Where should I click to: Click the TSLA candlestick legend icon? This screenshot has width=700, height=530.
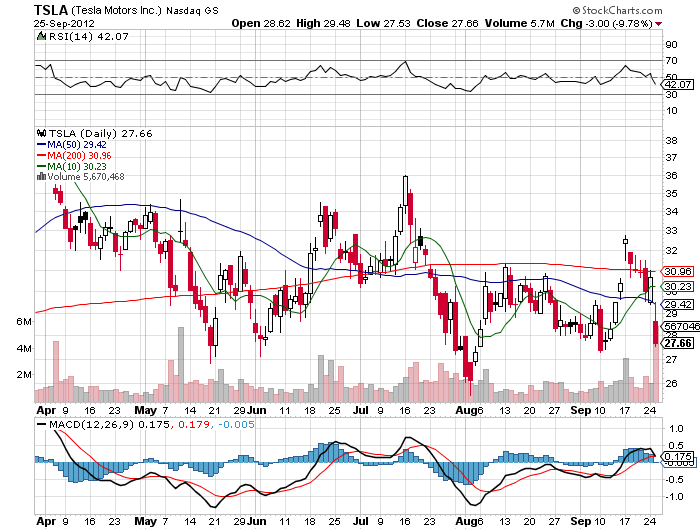(42, 133)
